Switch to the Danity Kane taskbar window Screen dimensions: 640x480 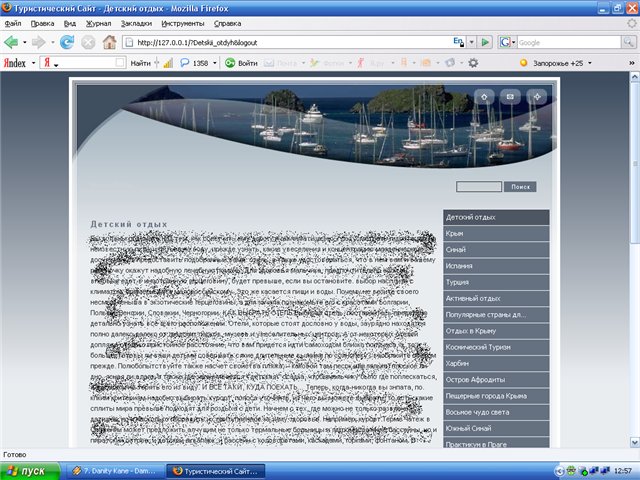115,471
